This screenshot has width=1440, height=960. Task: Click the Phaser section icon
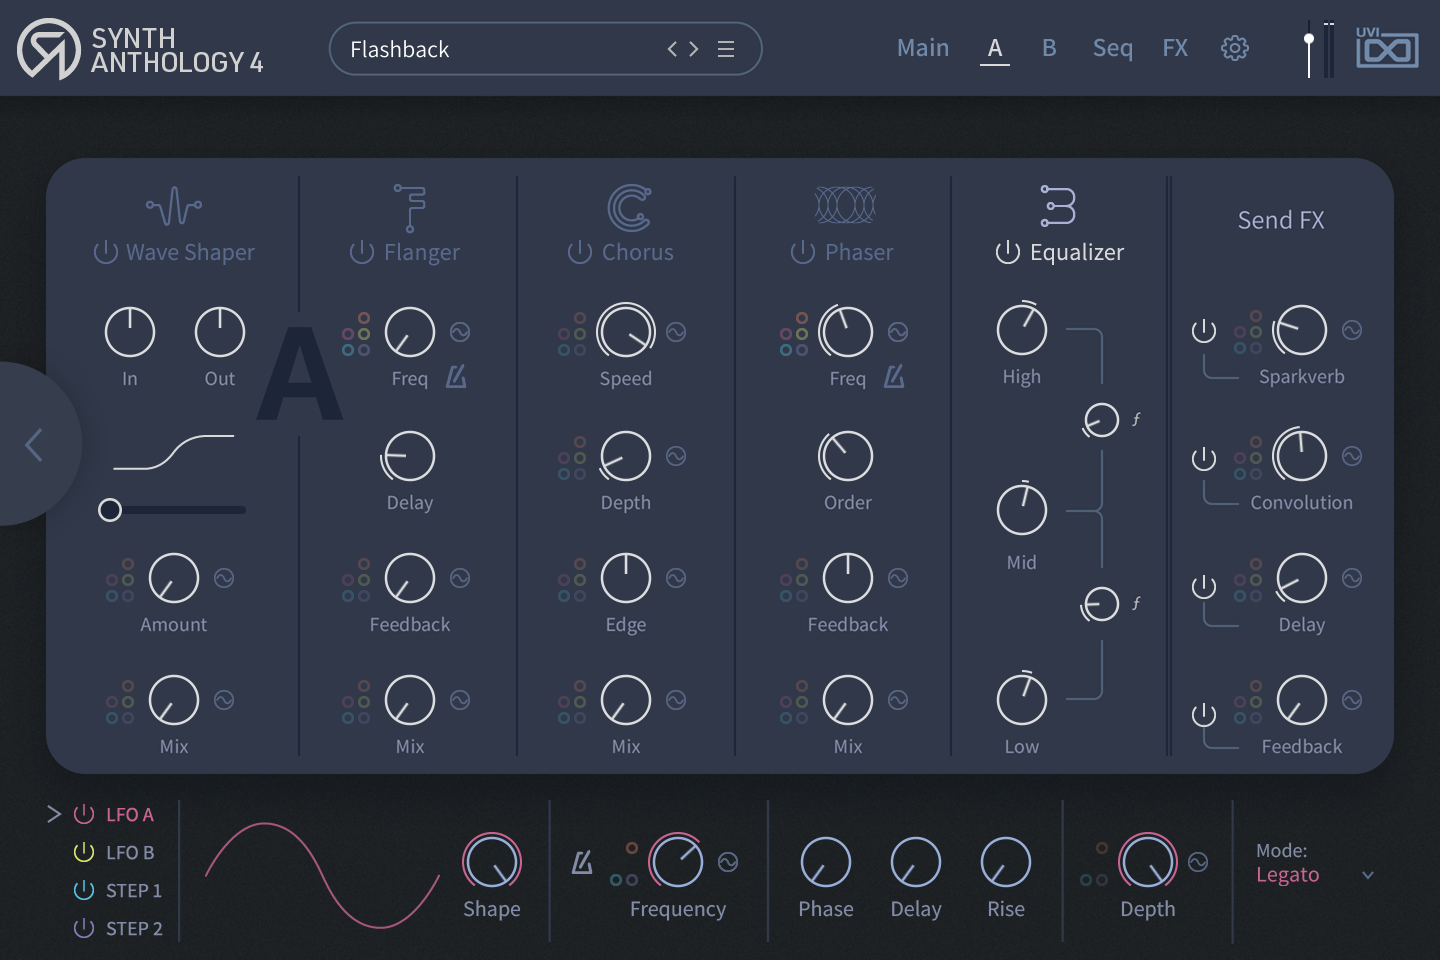tap(846, 204)
